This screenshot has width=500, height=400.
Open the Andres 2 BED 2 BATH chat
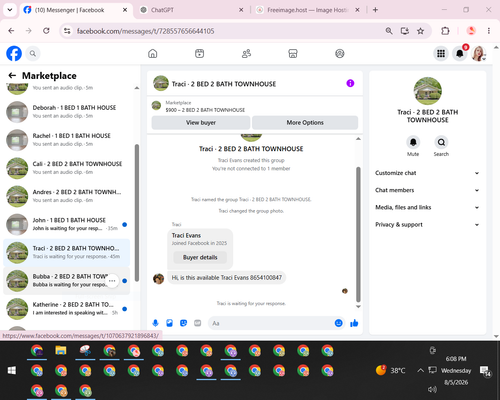point(68,196)
